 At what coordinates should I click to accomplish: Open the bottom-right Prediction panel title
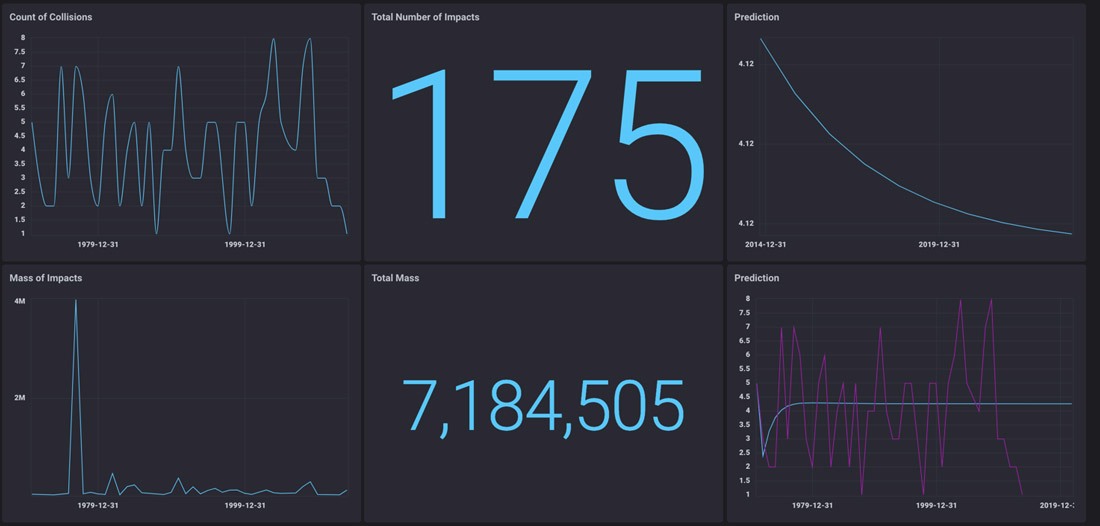click(756, 278)
